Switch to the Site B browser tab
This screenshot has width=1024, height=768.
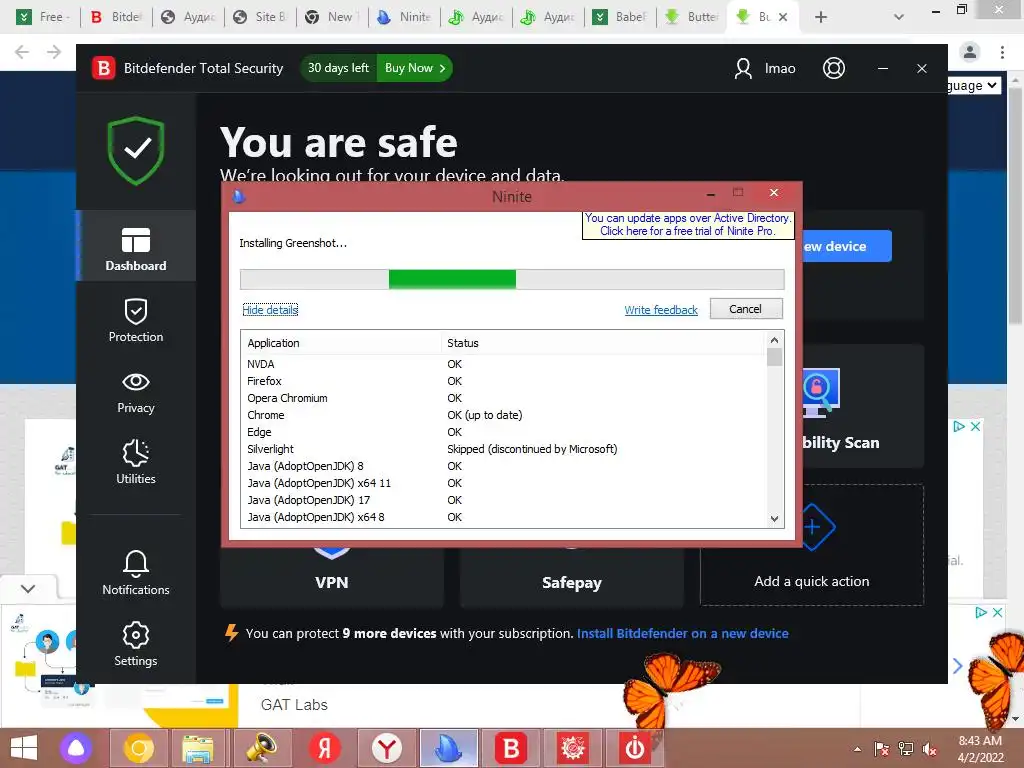tap(260, 17)
